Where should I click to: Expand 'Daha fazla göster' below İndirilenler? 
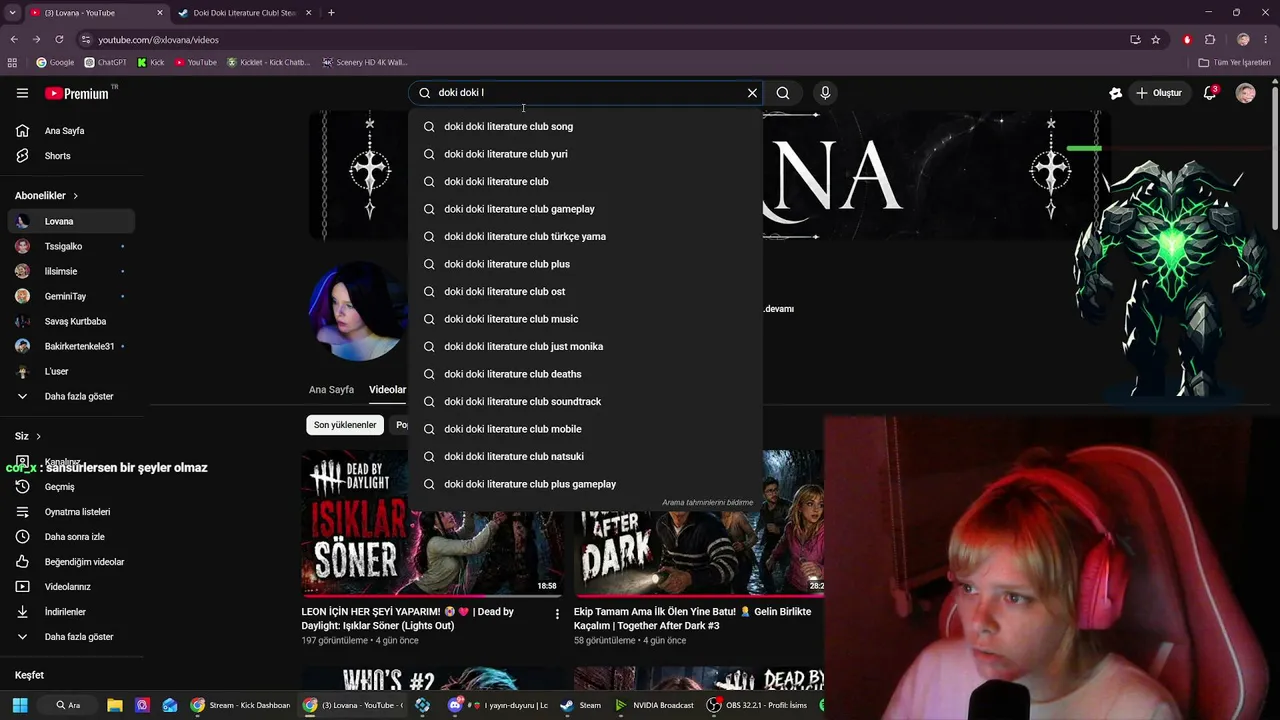coord(71,637)
